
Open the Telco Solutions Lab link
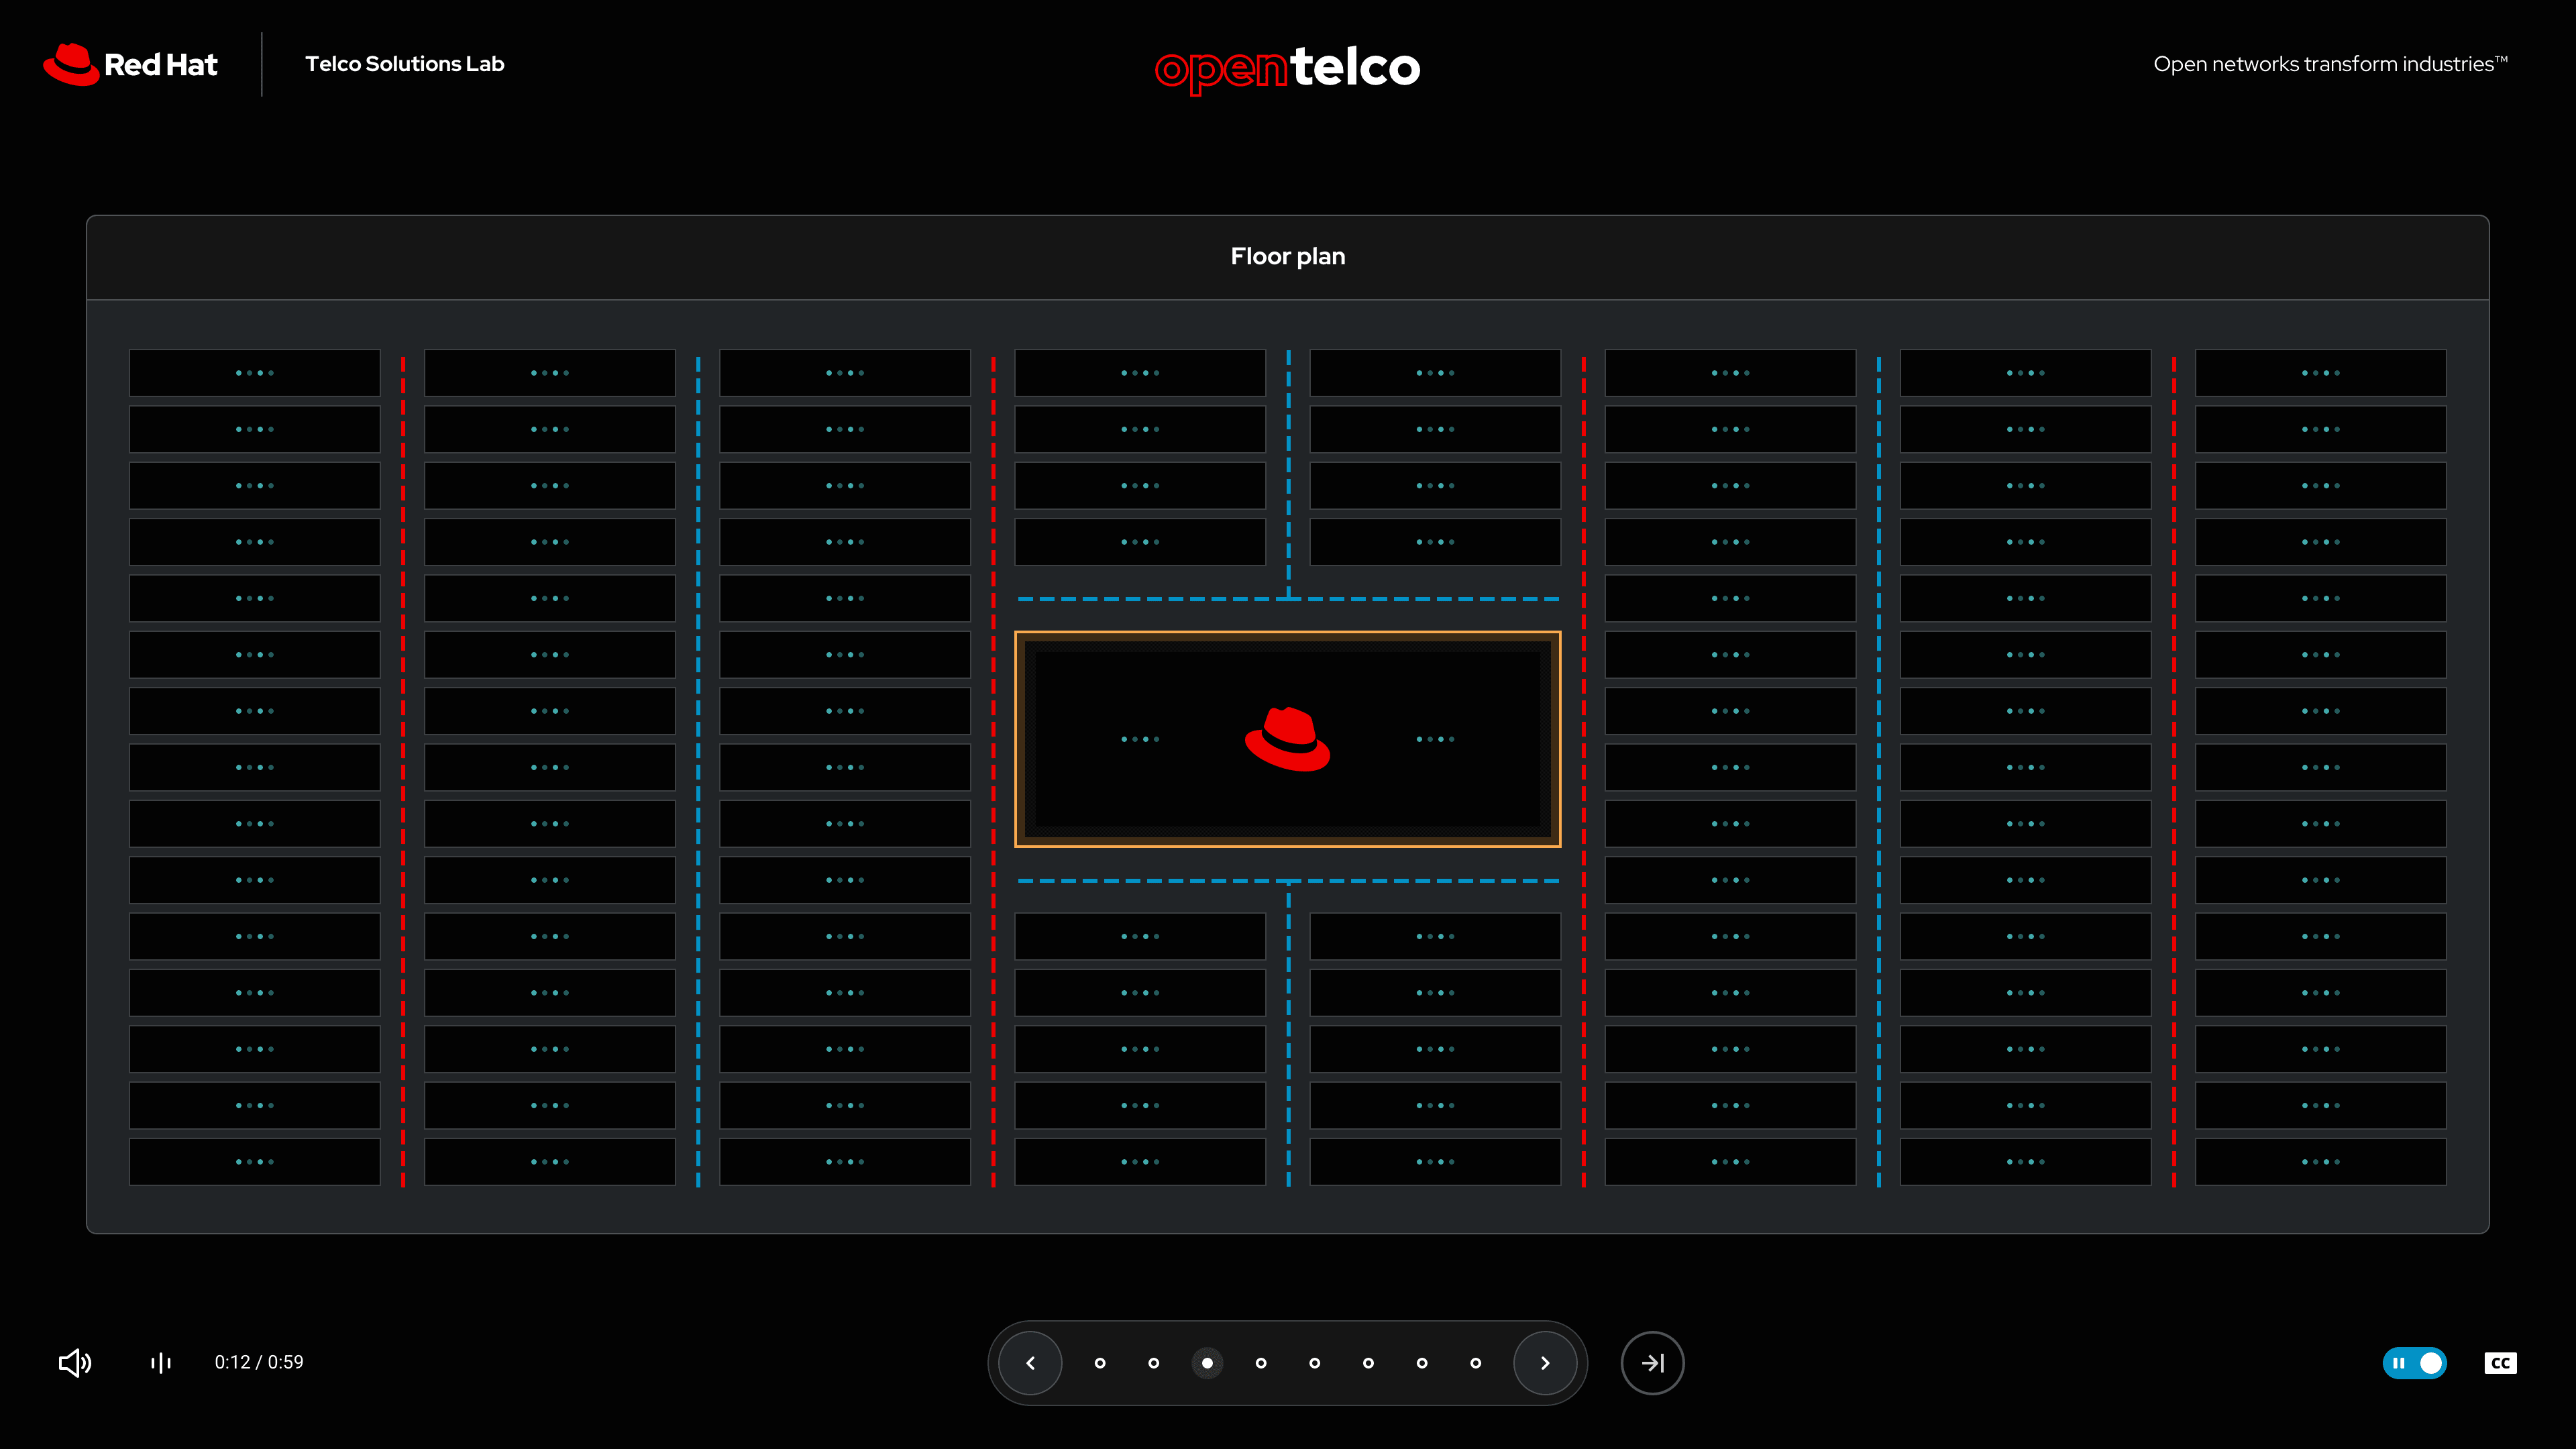click(x=404, y=64)
